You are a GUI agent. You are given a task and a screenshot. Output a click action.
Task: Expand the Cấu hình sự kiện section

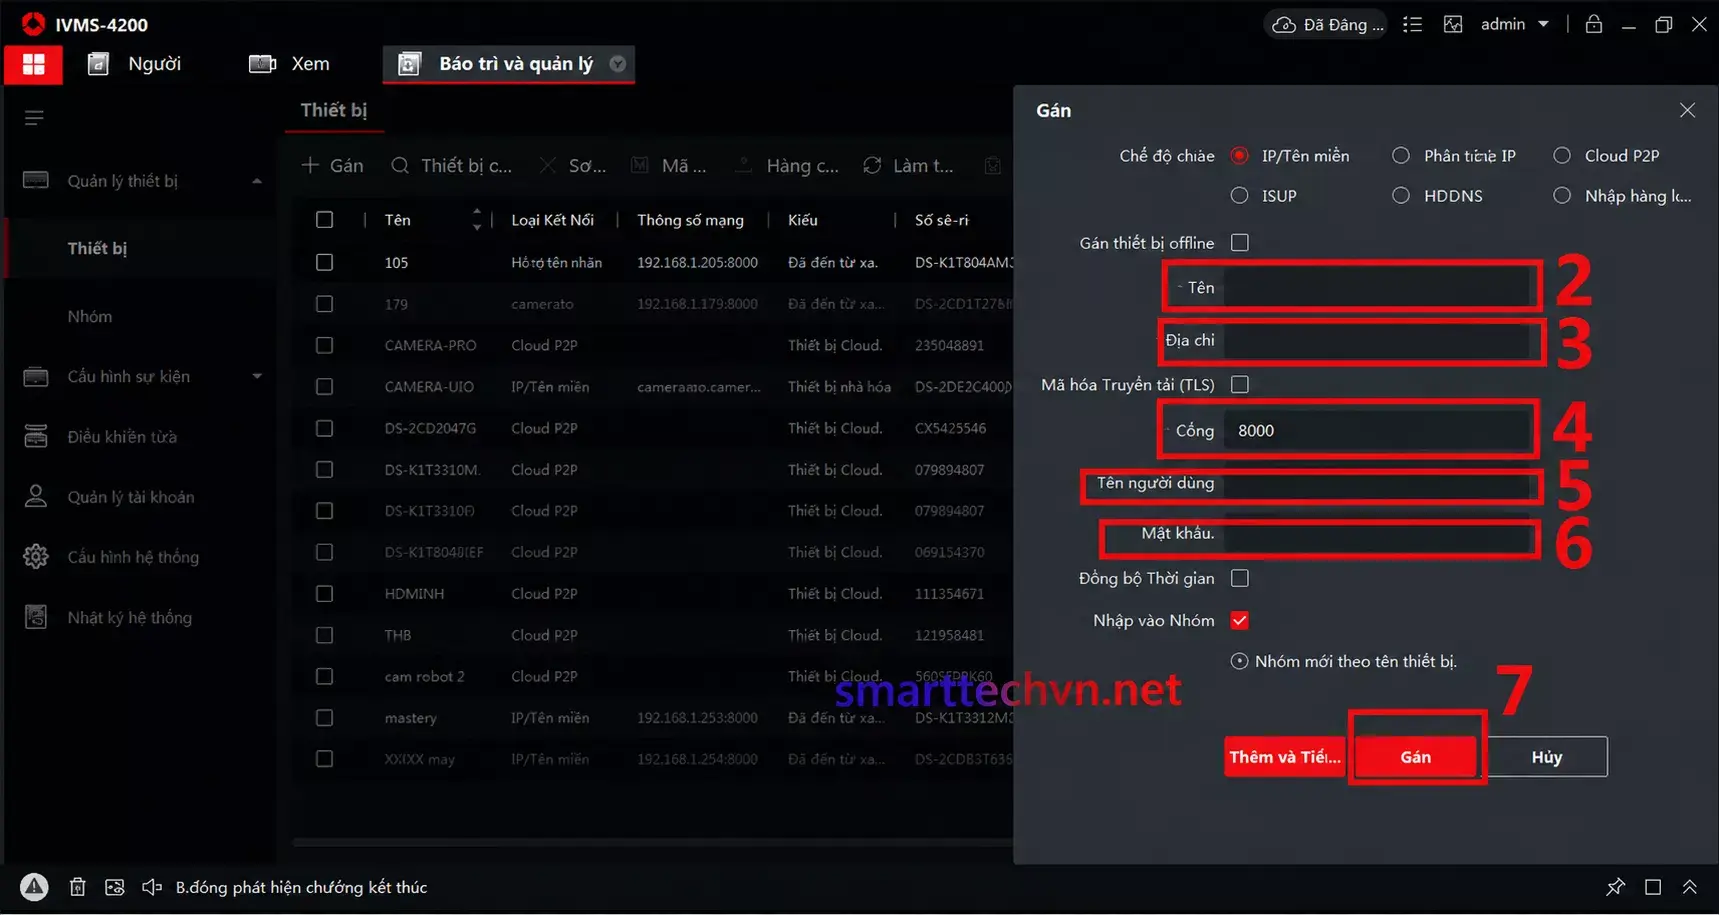(x=257, y=376)
